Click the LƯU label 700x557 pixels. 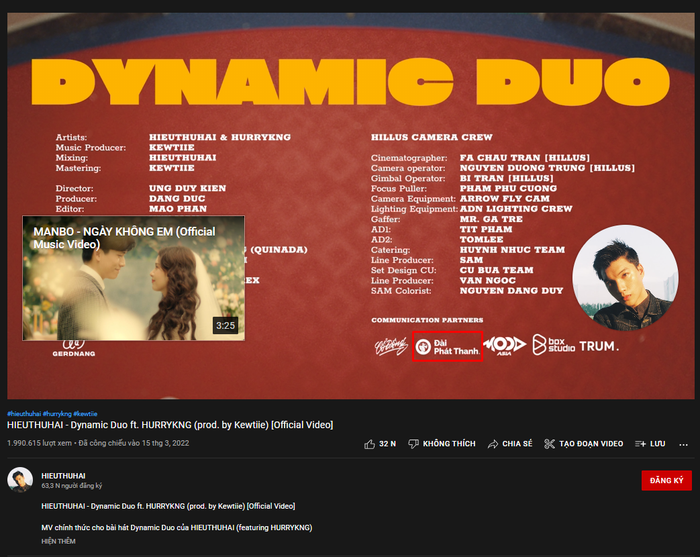click(658, 444)
